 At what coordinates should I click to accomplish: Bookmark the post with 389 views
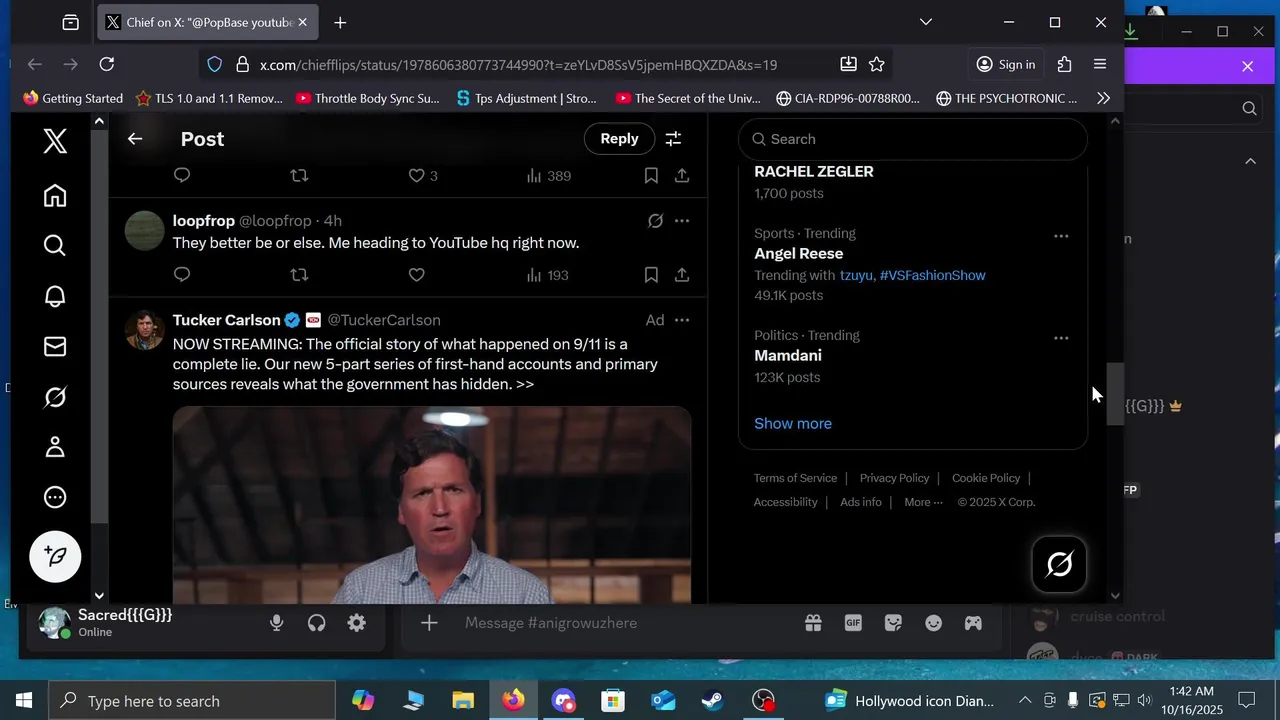tap(651, 176)
